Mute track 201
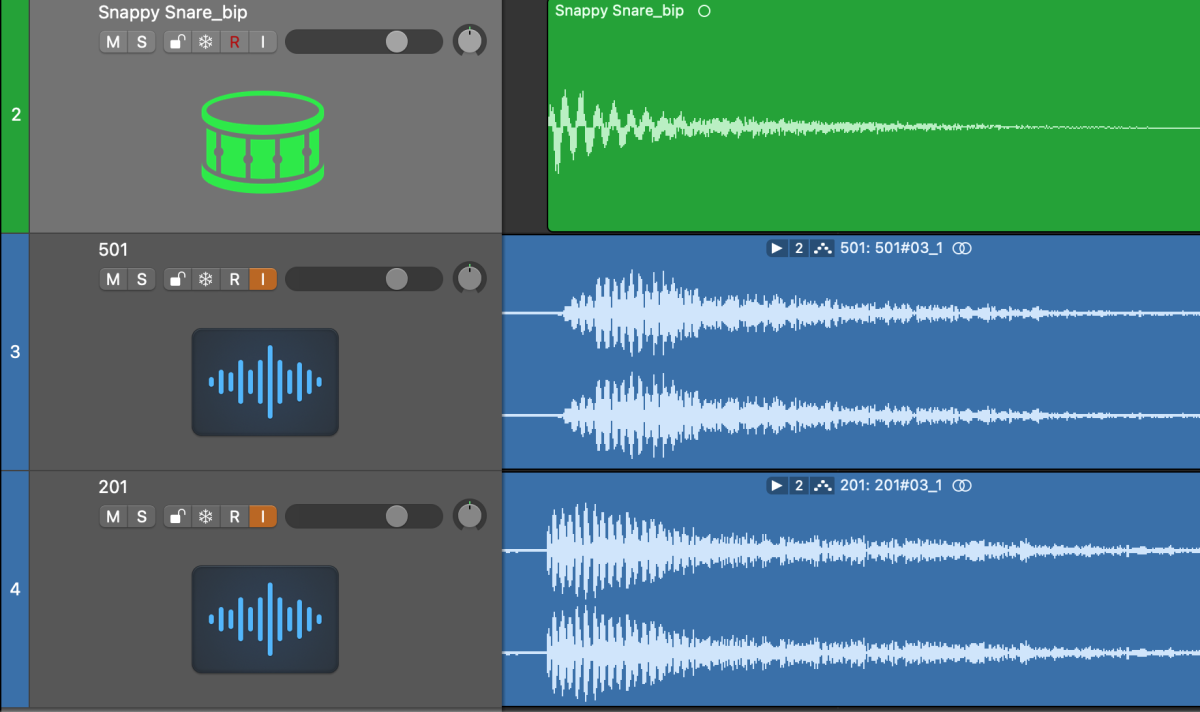 (x=113, y=516)
